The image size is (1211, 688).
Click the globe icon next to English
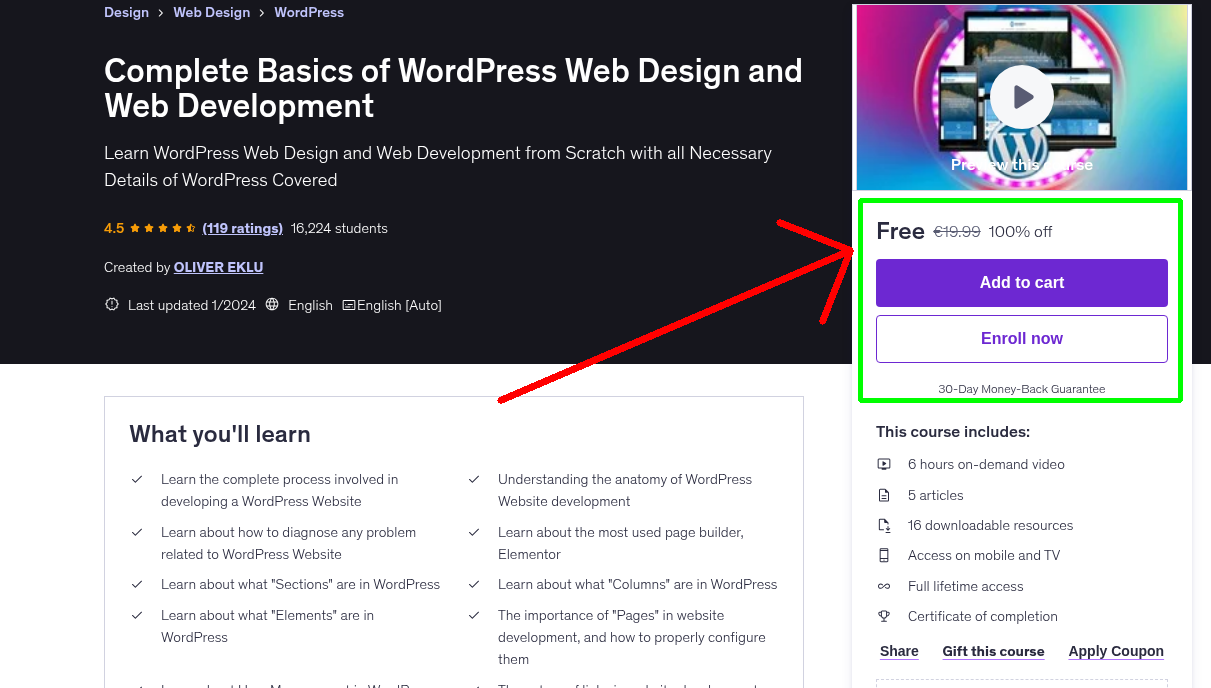272,305
